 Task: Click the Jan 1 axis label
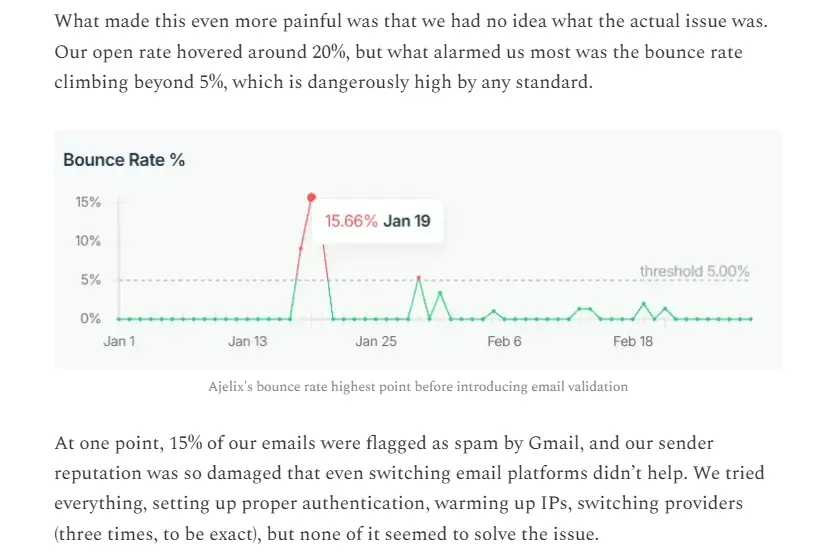pyautogui.click(x=119, y=342)
